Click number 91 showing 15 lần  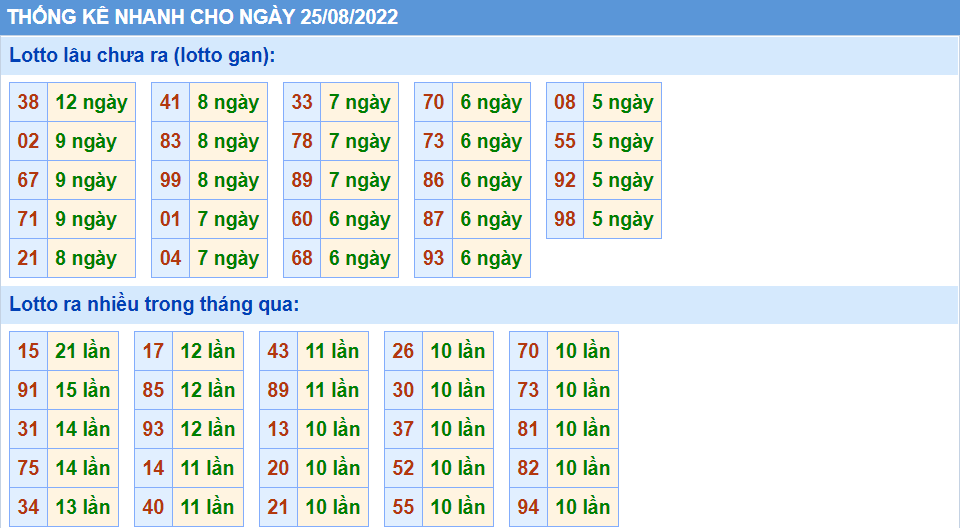(x=29, y=390)
